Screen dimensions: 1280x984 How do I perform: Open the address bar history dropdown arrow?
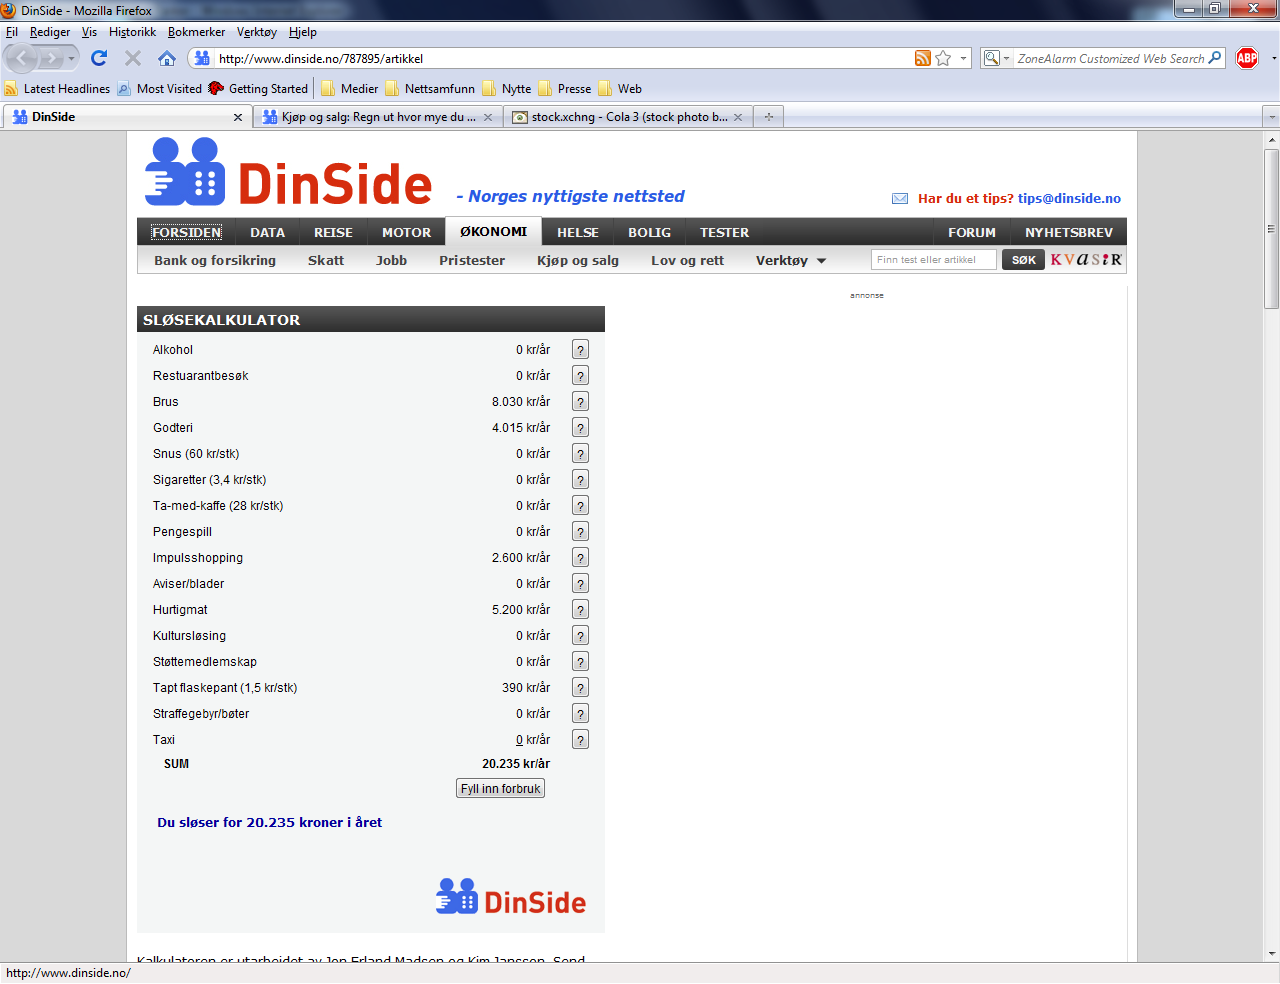pyautogui.click(x=964, y=59)
